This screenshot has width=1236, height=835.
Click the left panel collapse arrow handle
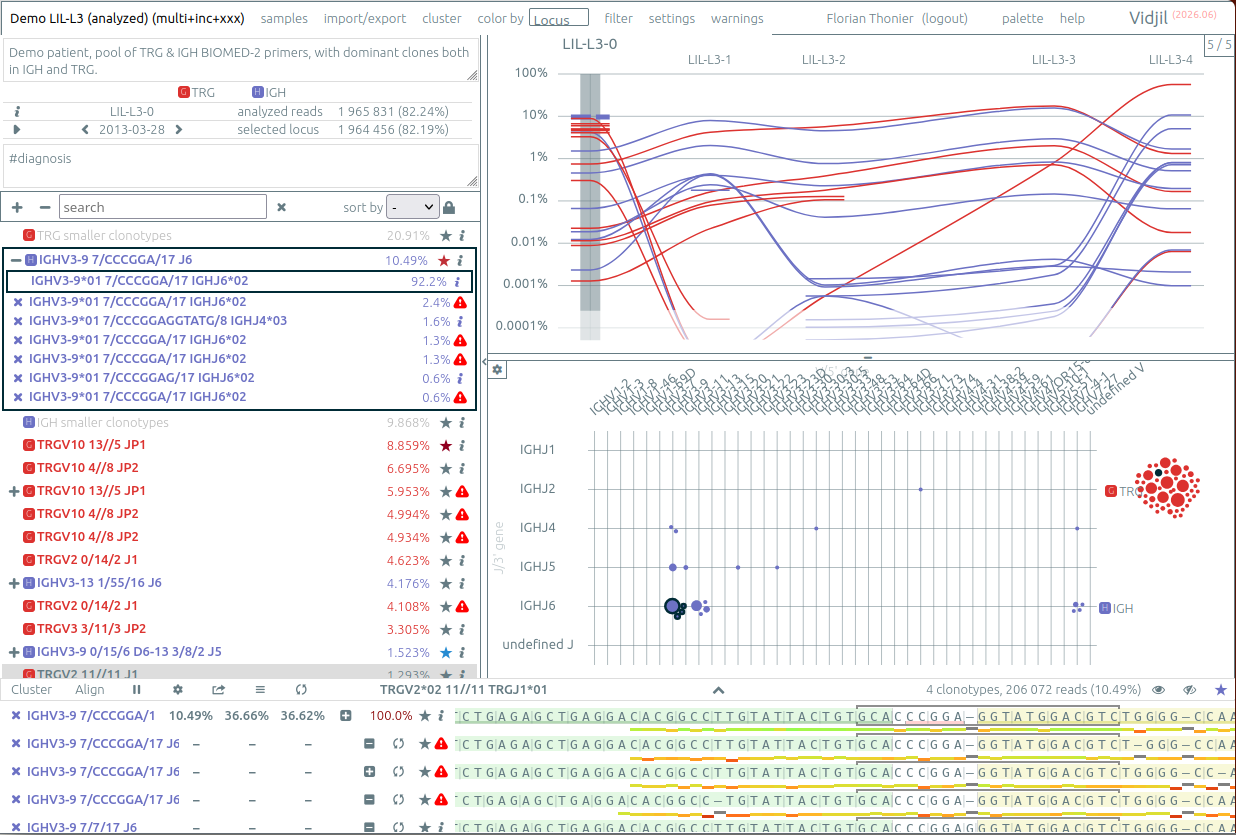tap(484, 361)
